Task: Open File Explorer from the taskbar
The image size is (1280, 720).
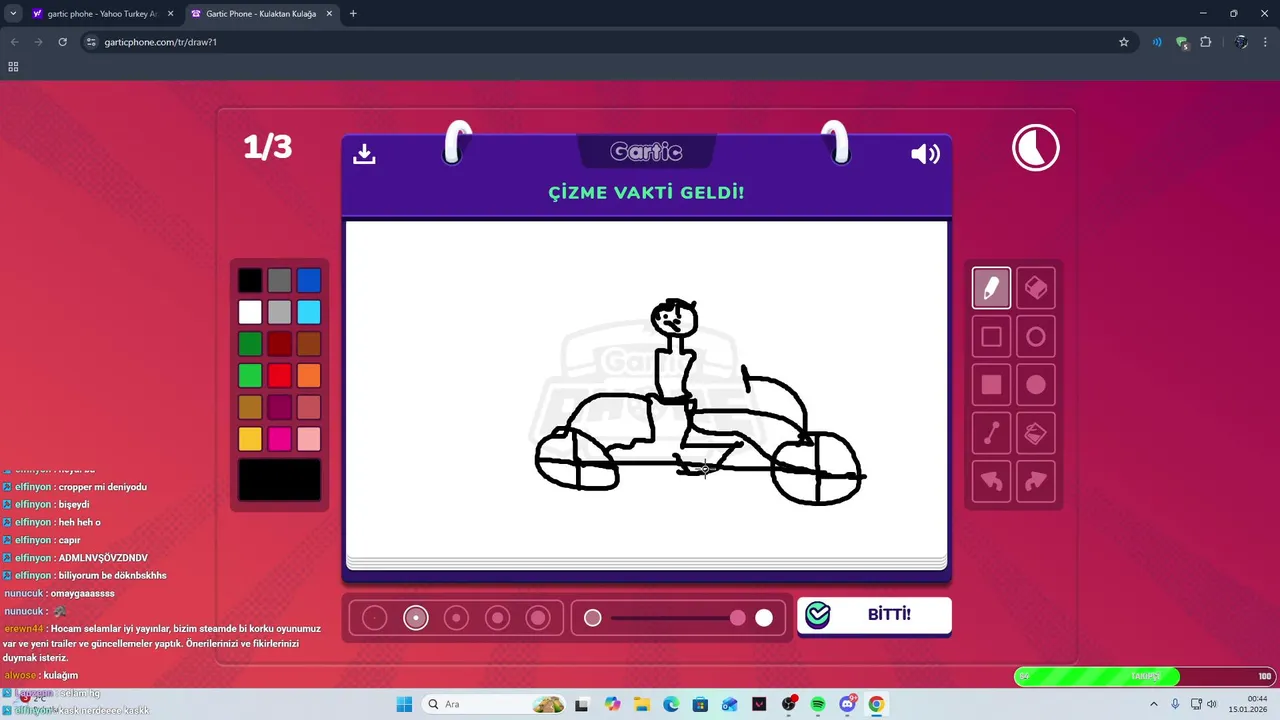Action: pyautogui.click(x=641, y=704)
